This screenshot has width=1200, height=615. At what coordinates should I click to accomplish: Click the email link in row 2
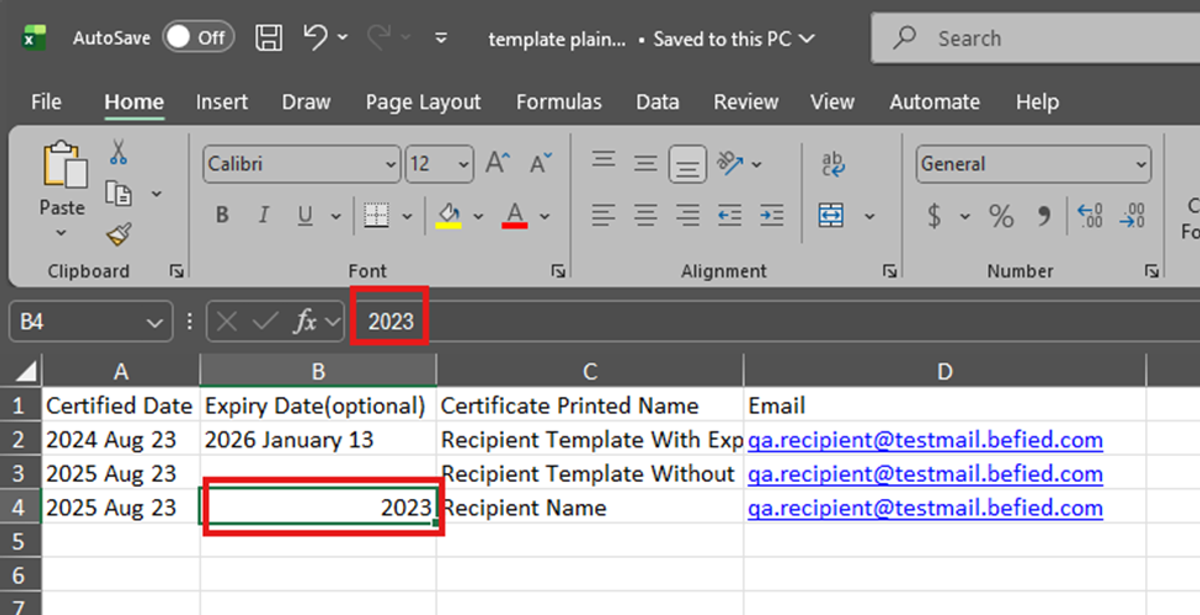(x=925, y=439)
